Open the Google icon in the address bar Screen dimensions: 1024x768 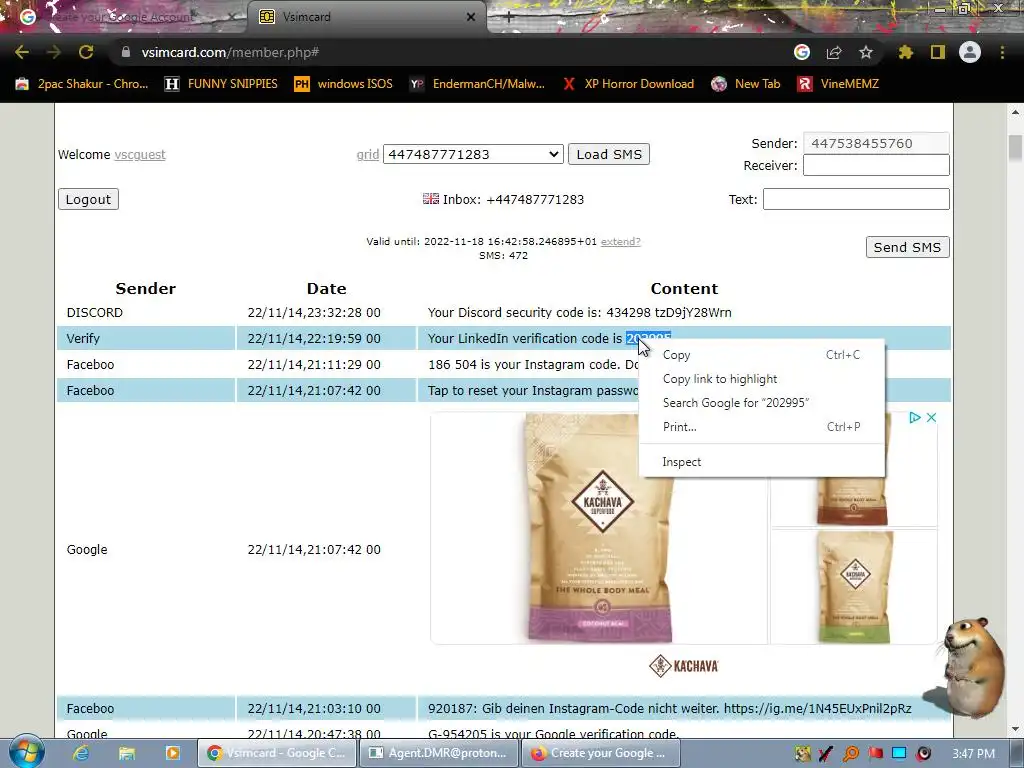pos(802,52)
